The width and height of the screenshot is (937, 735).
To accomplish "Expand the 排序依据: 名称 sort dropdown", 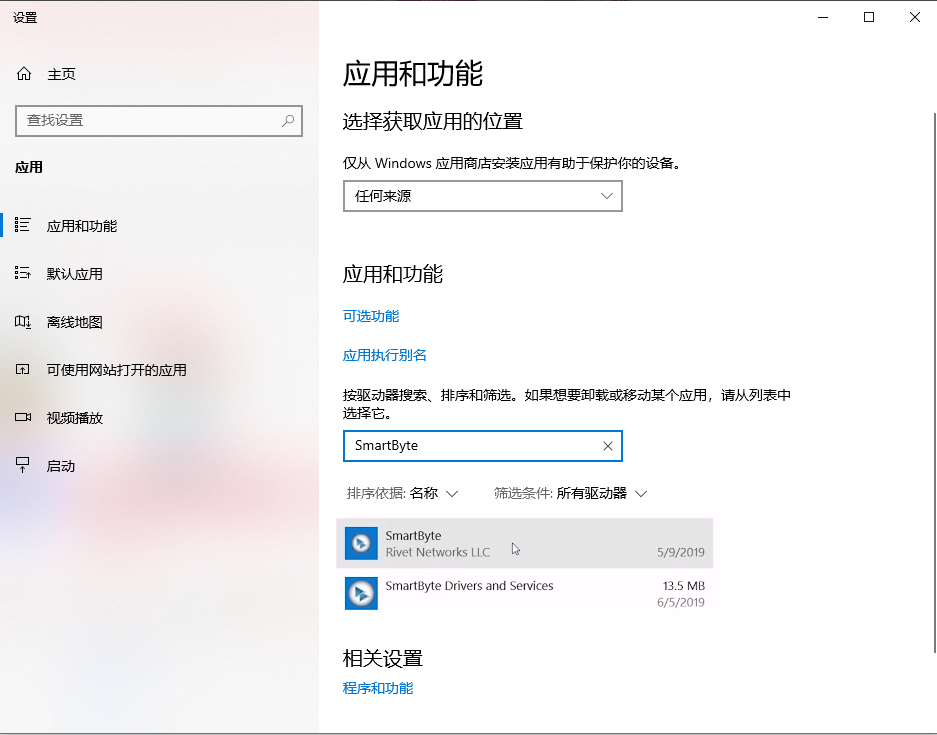I will (x=402, y=493).
